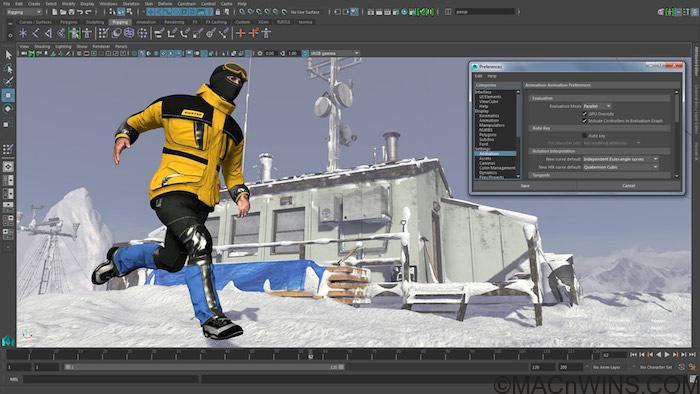
Task: Expand the Tangents section in Preferences
Action: (599, 175)
